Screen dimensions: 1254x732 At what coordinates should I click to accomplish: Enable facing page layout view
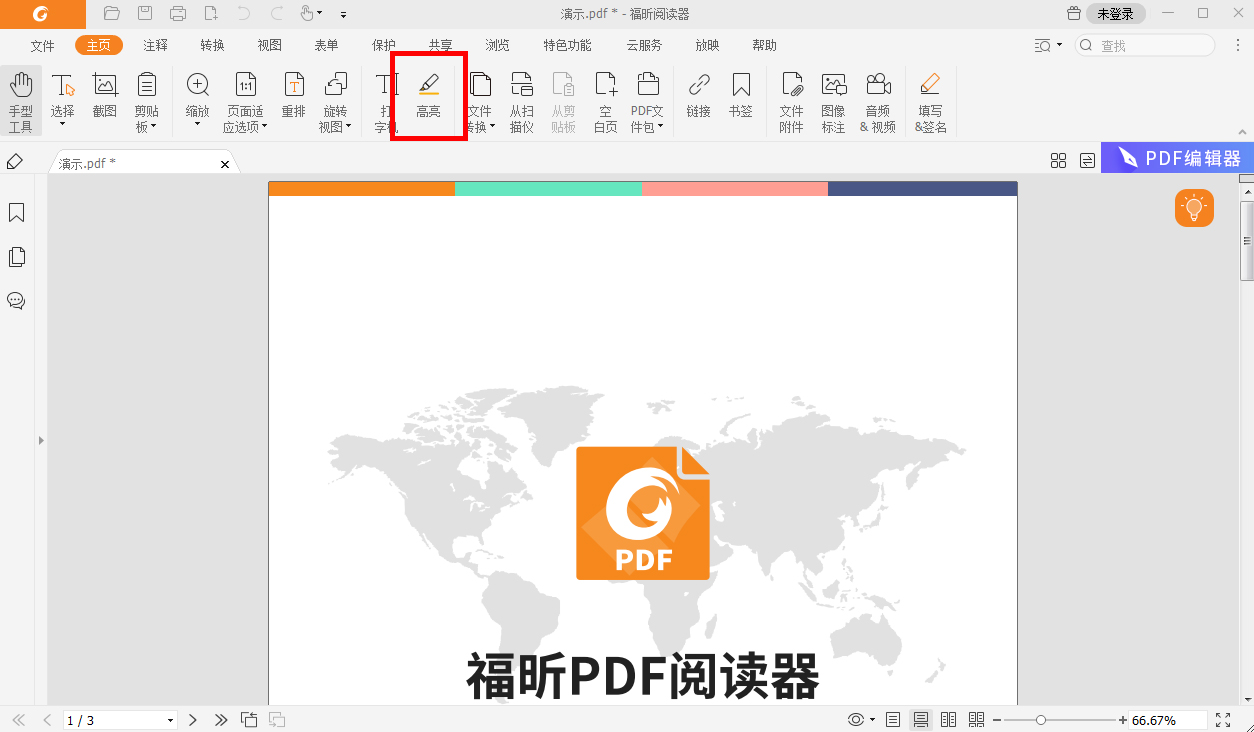(x=948, y=719)
